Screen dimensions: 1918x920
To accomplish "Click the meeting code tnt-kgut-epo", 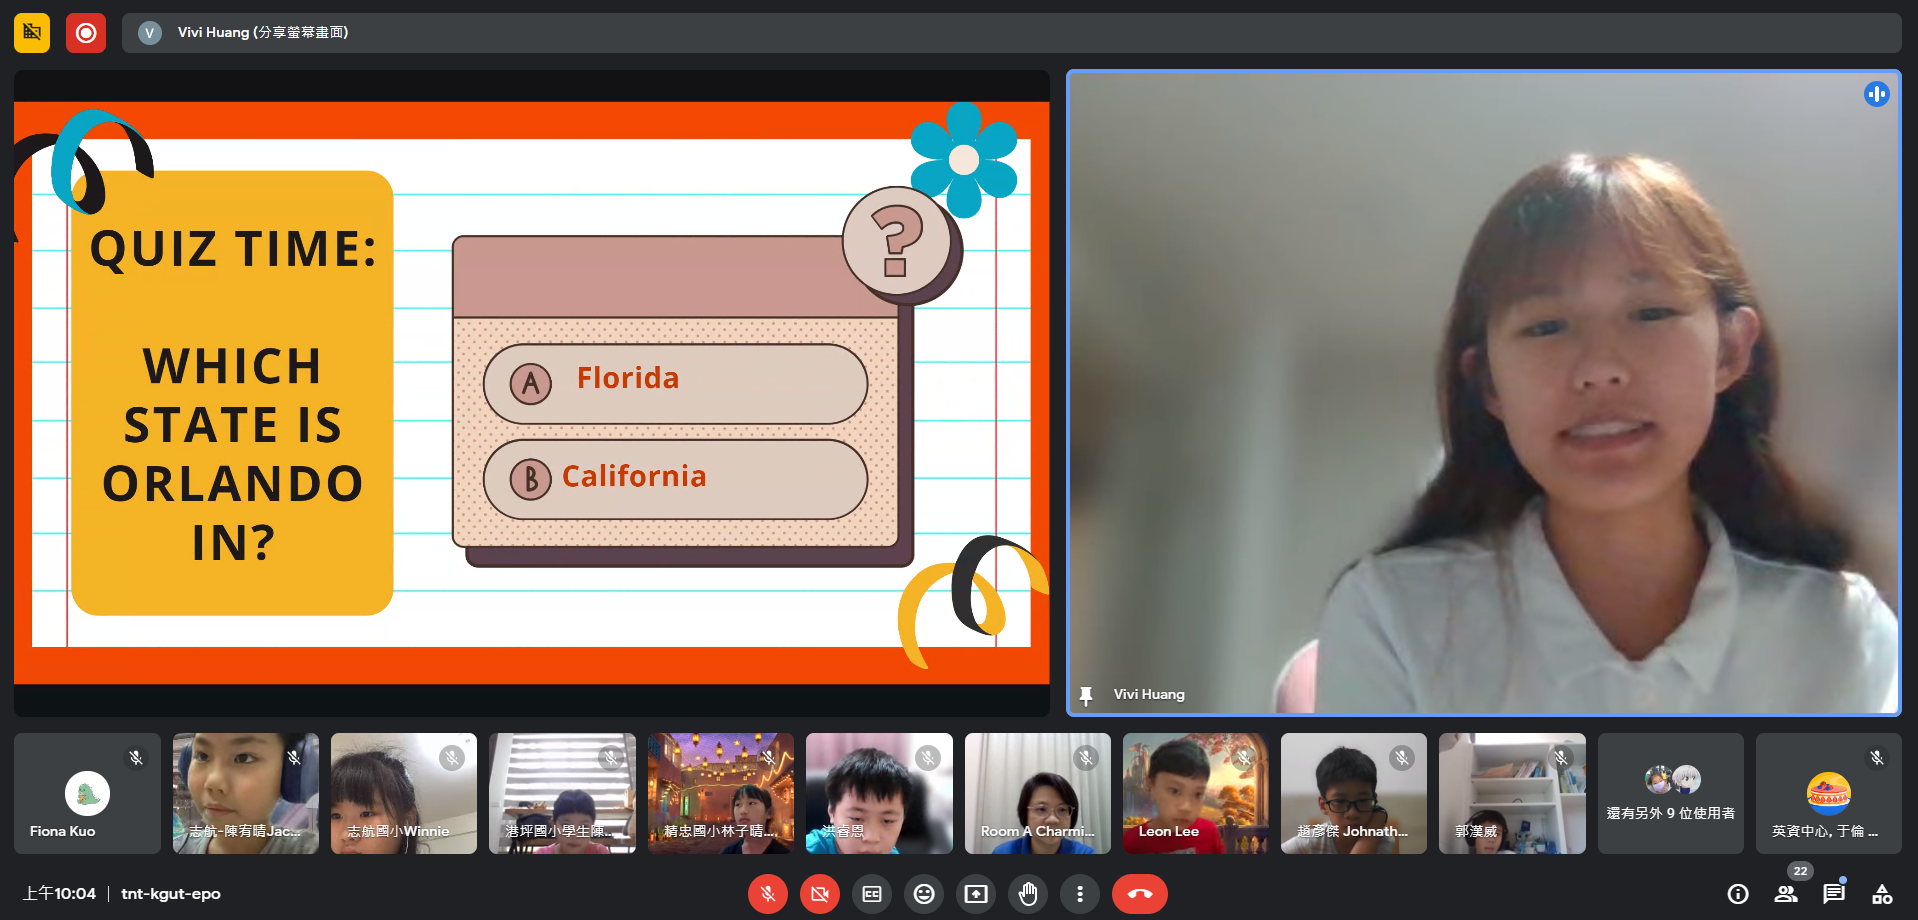I will pos(171,894).
